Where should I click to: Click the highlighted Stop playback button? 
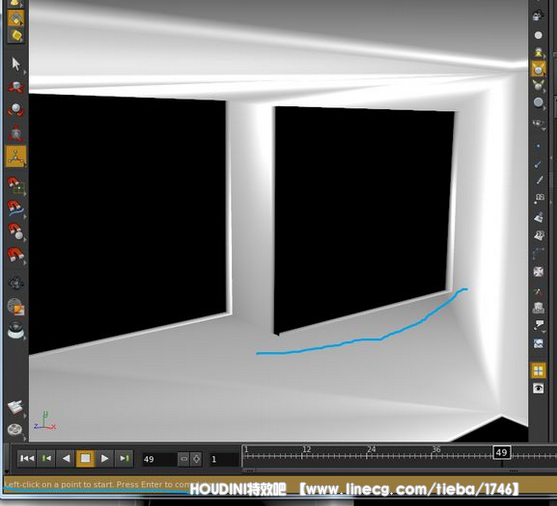(x=85, y=458)
